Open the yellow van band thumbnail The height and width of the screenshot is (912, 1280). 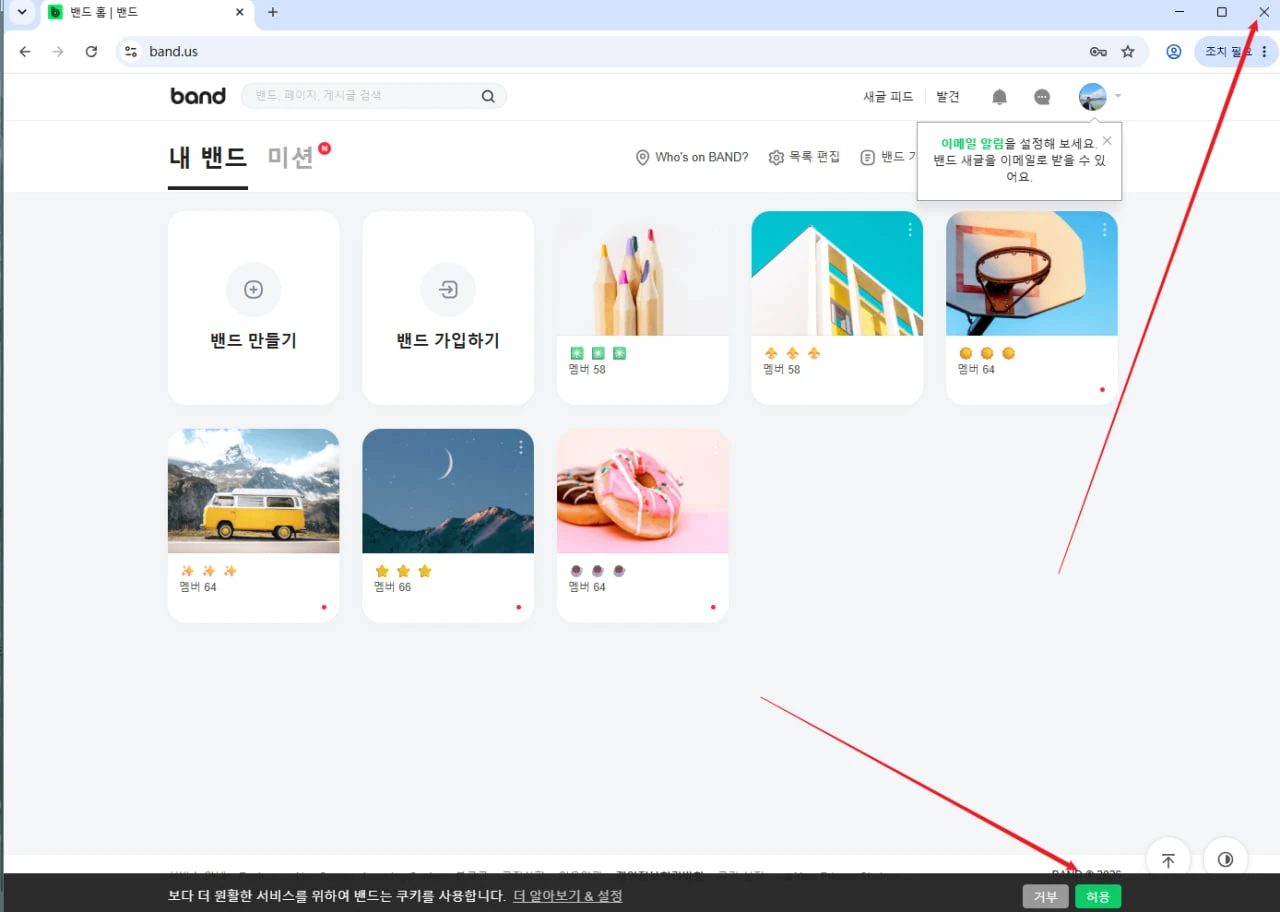(x=254, y=491)
